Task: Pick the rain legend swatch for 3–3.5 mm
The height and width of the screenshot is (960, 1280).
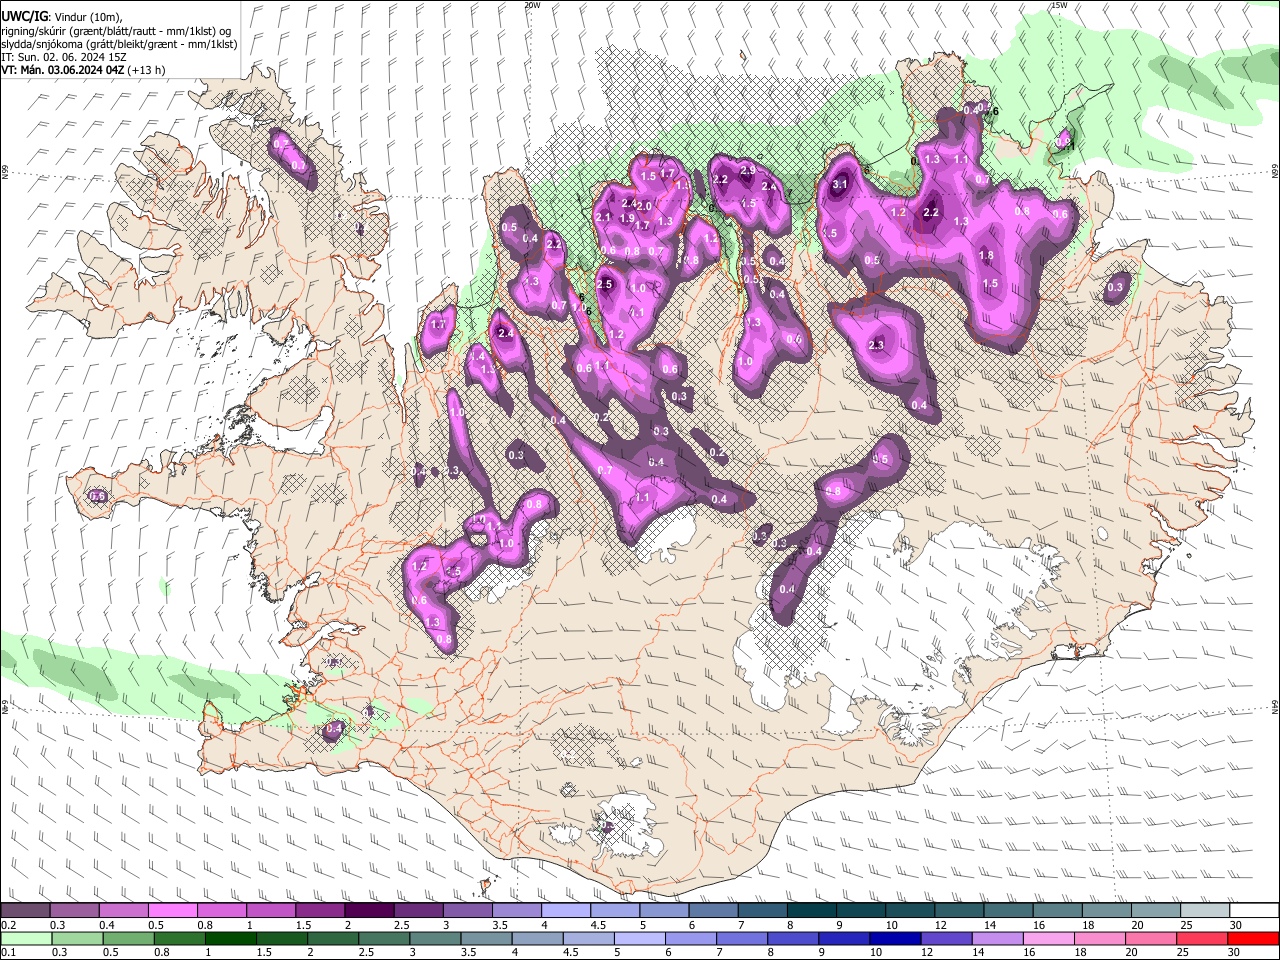Action: [434, 939]
